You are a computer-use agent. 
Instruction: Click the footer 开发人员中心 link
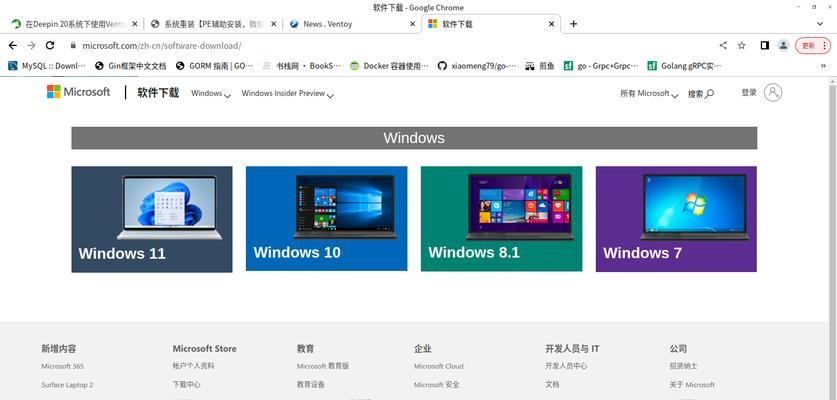click(566, 366)
